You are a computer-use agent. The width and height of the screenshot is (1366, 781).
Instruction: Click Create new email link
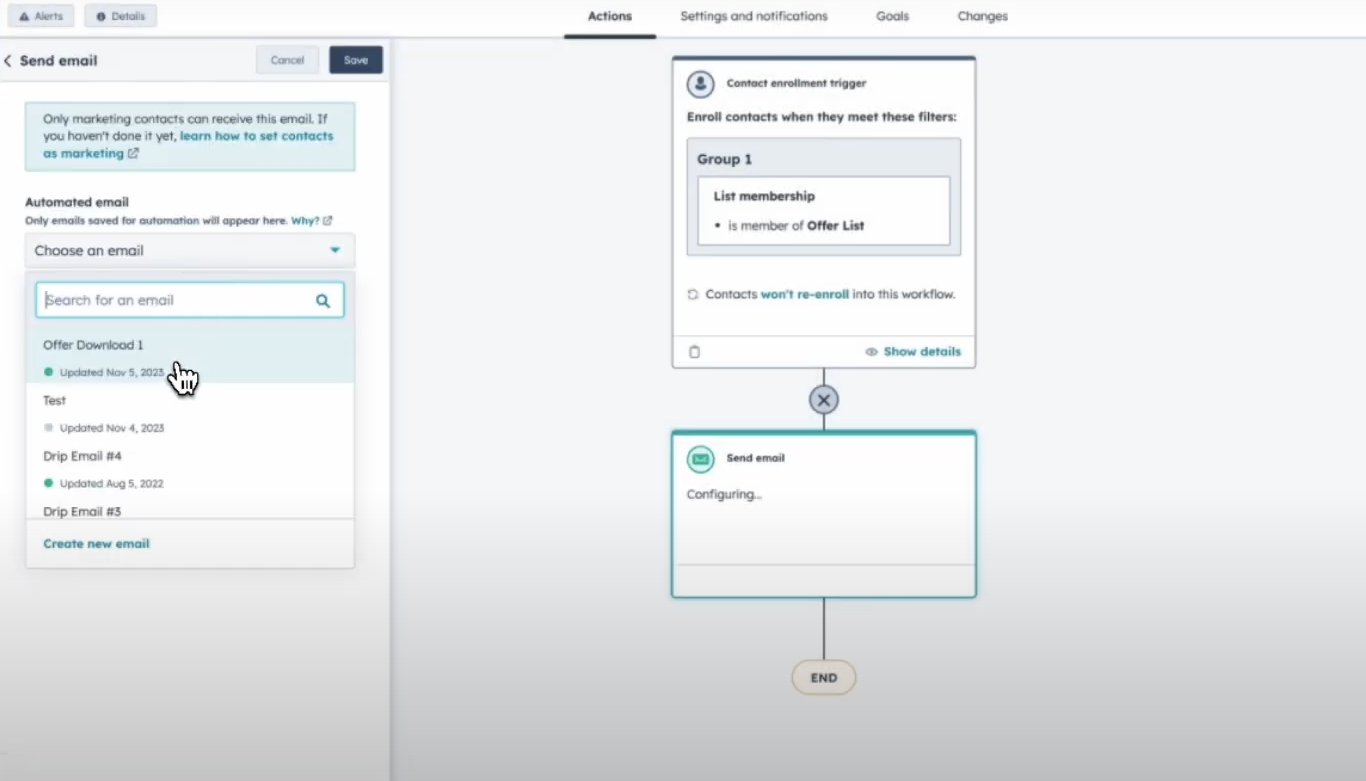(x=96, y=544)
